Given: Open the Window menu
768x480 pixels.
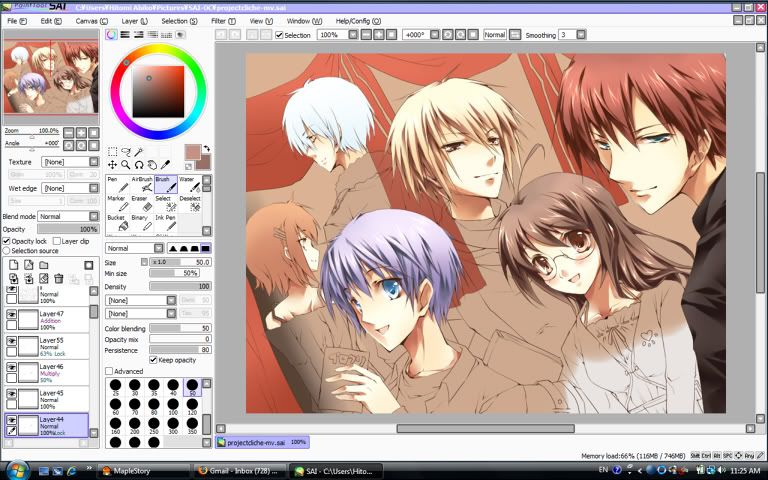Looking at the screenshot, I should 304,21.
